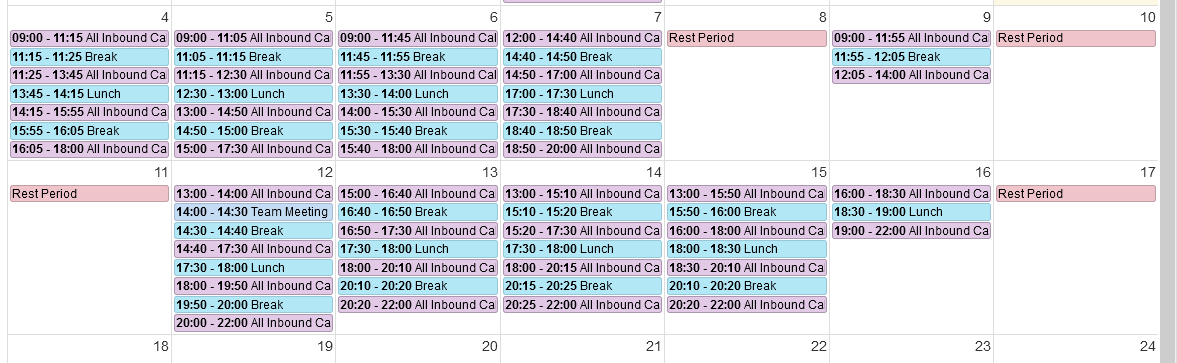The width and height of the screenshot is (1177, 363).
Task: Click the vertical scrollbar at right edge
Action: point(1168,182)
